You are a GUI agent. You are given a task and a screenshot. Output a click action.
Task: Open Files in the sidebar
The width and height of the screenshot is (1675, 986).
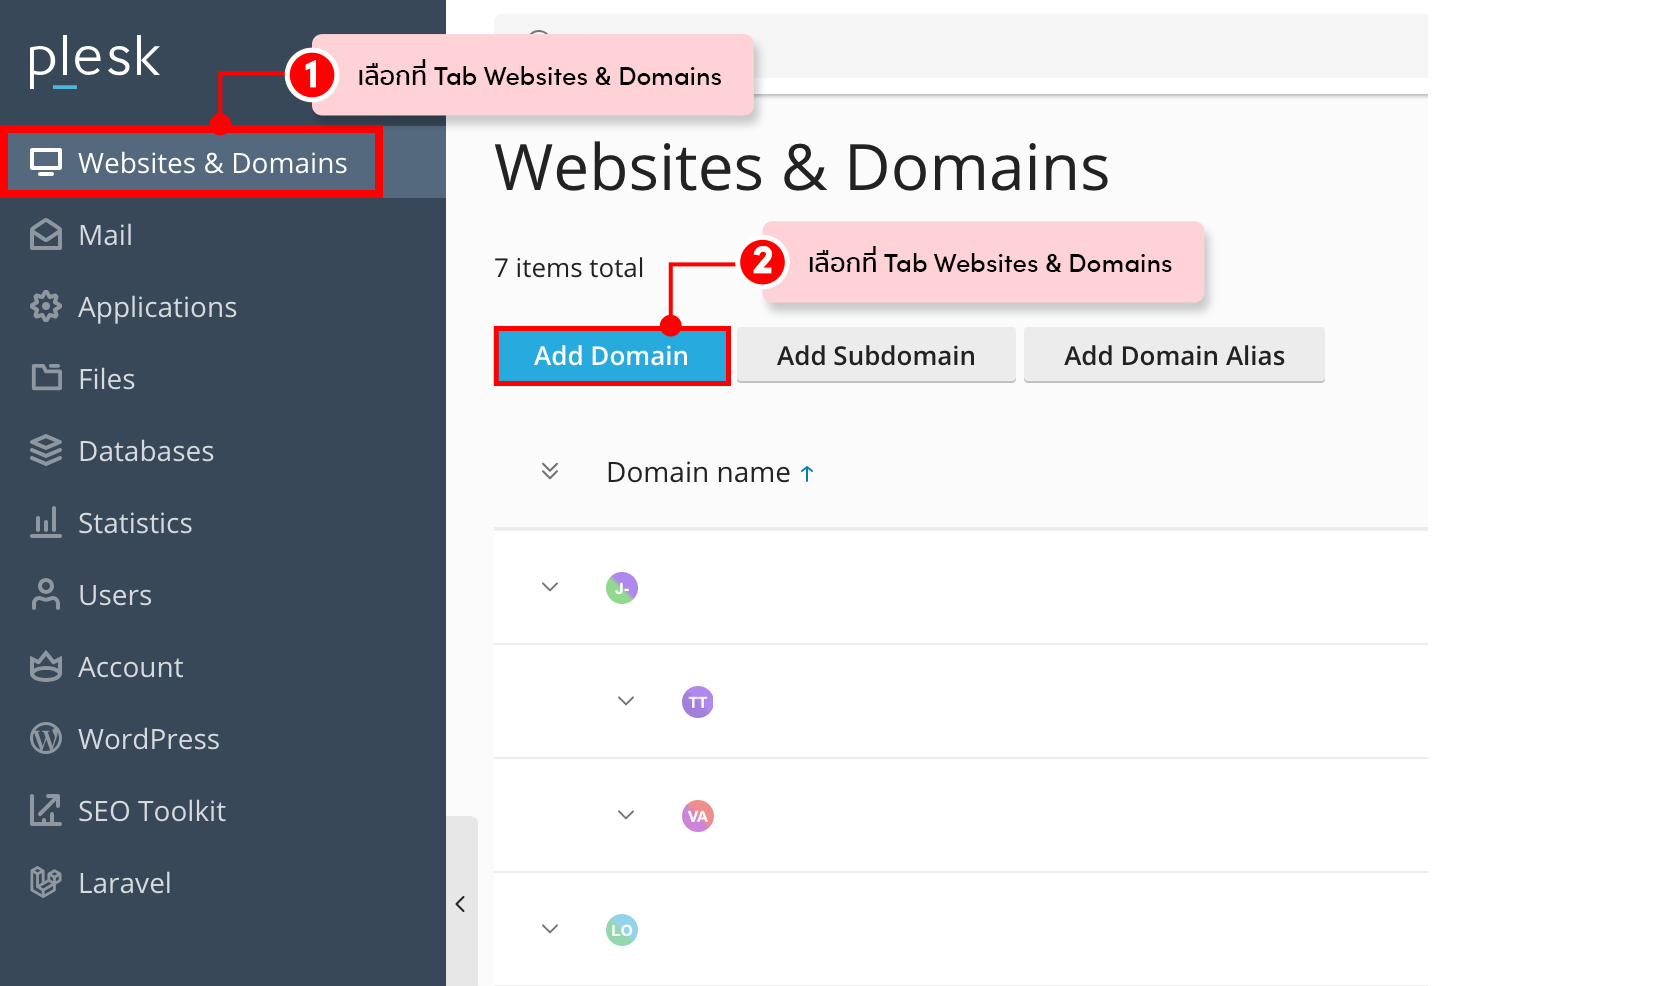tap(223, 378)
